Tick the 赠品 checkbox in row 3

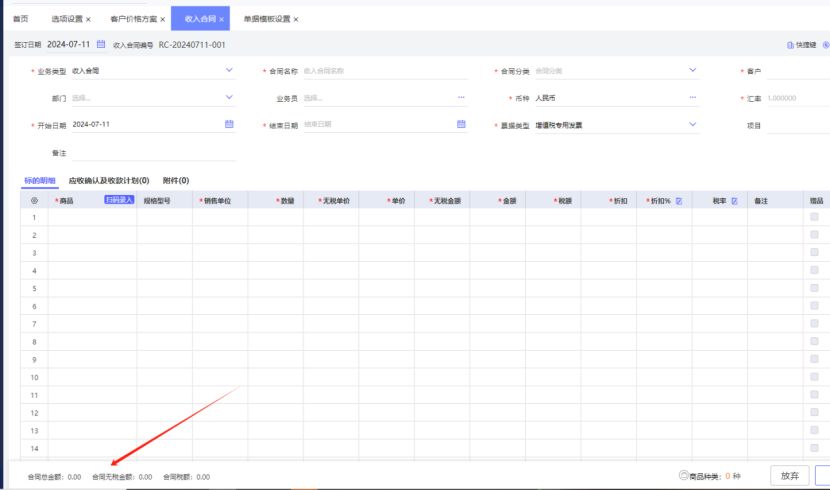tap(814, 253)
